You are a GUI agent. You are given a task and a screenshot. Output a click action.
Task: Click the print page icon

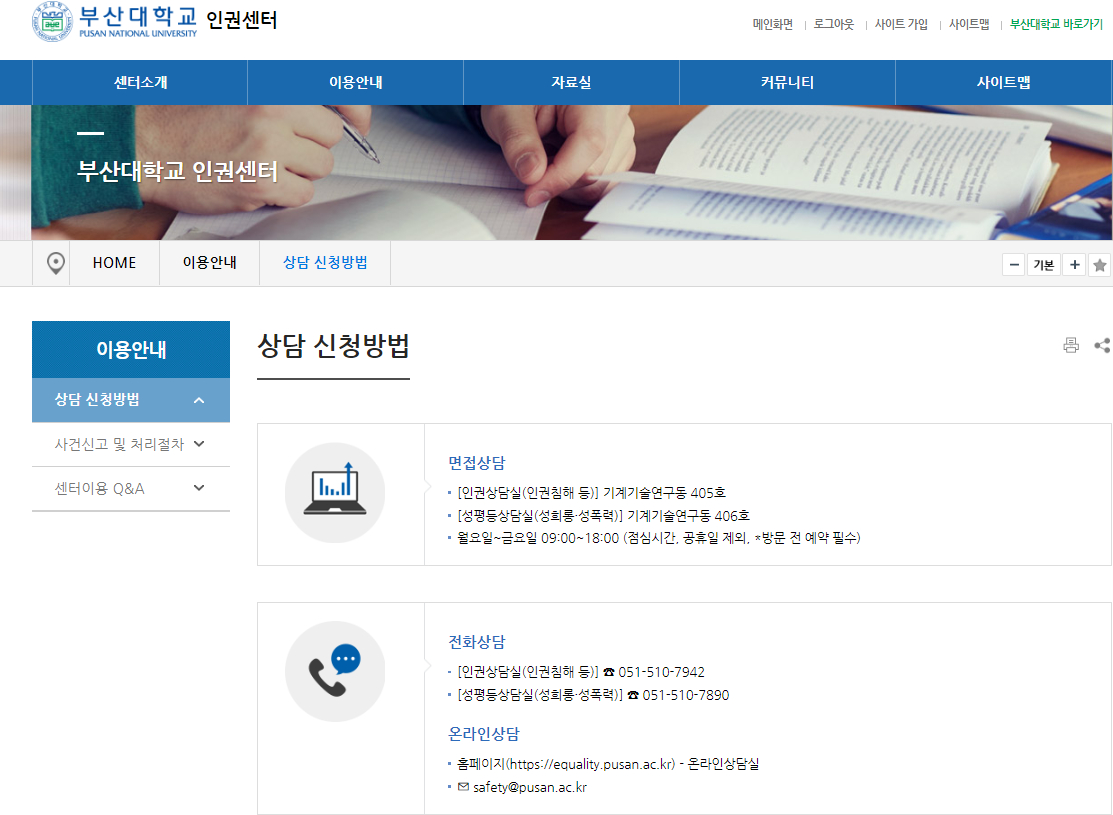[x=1071, y=346]
